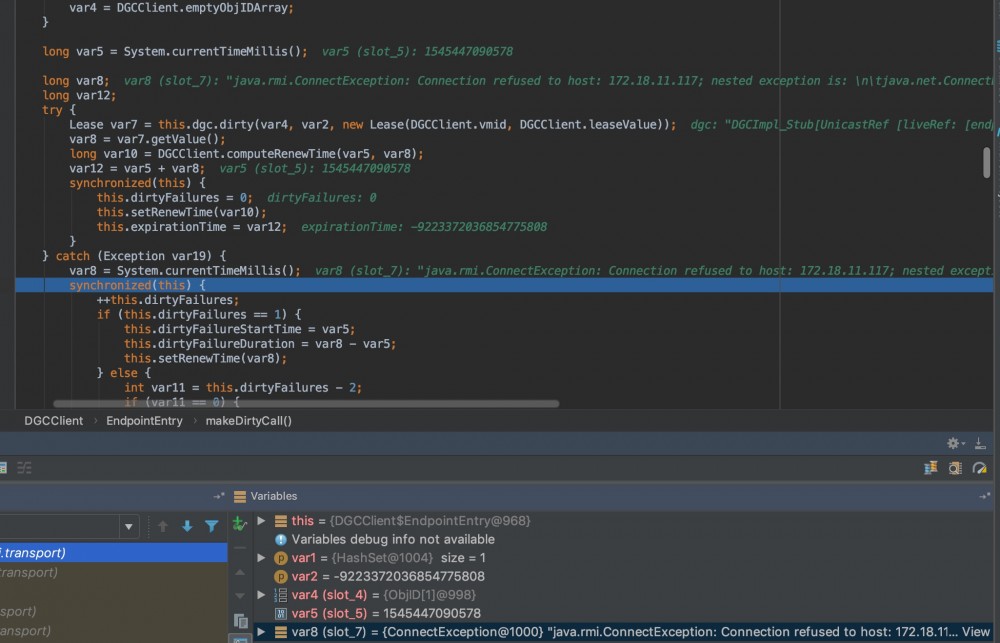Open the memory view chip icon

click(x=956, y=467)
